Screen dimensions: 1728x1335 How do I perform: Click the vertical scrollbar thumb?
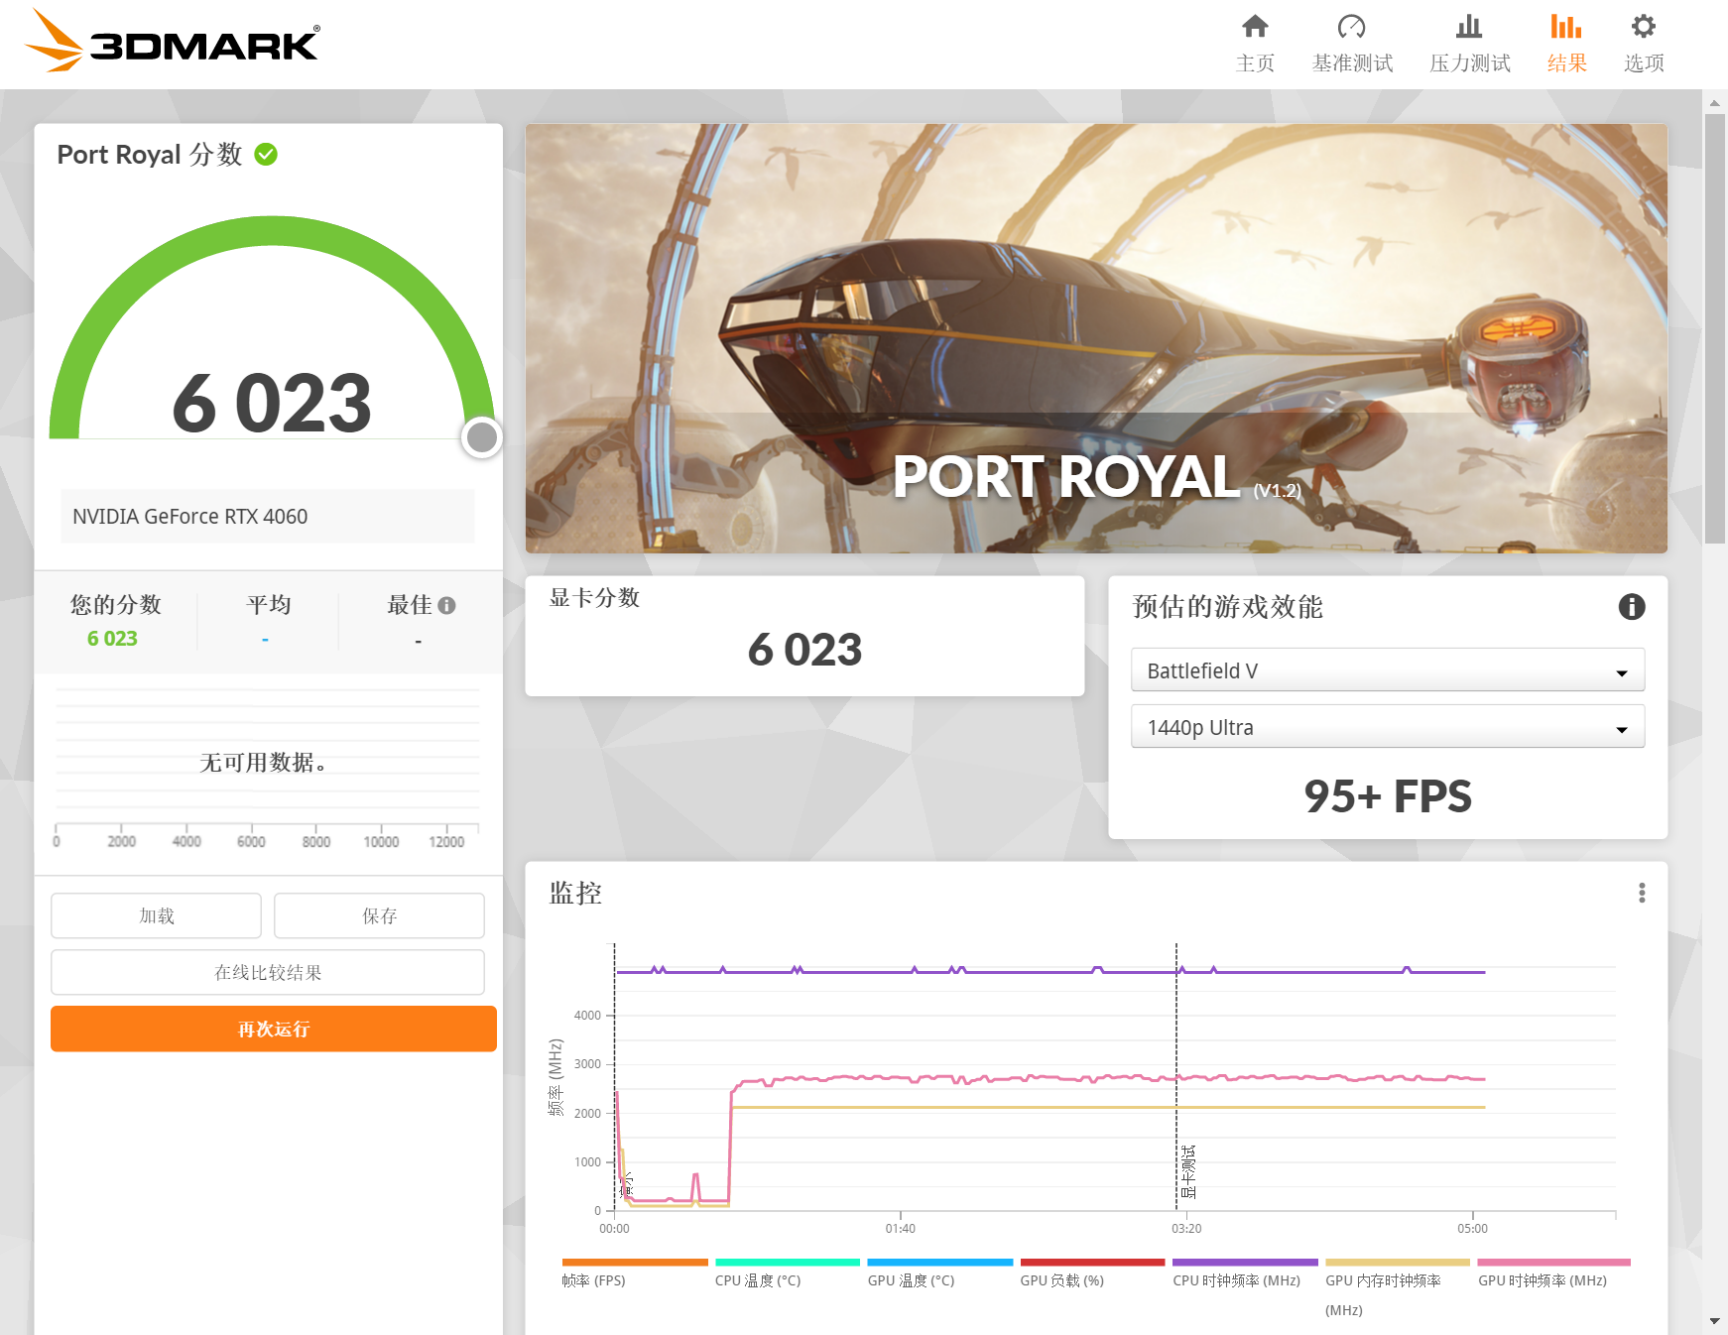1715,328
